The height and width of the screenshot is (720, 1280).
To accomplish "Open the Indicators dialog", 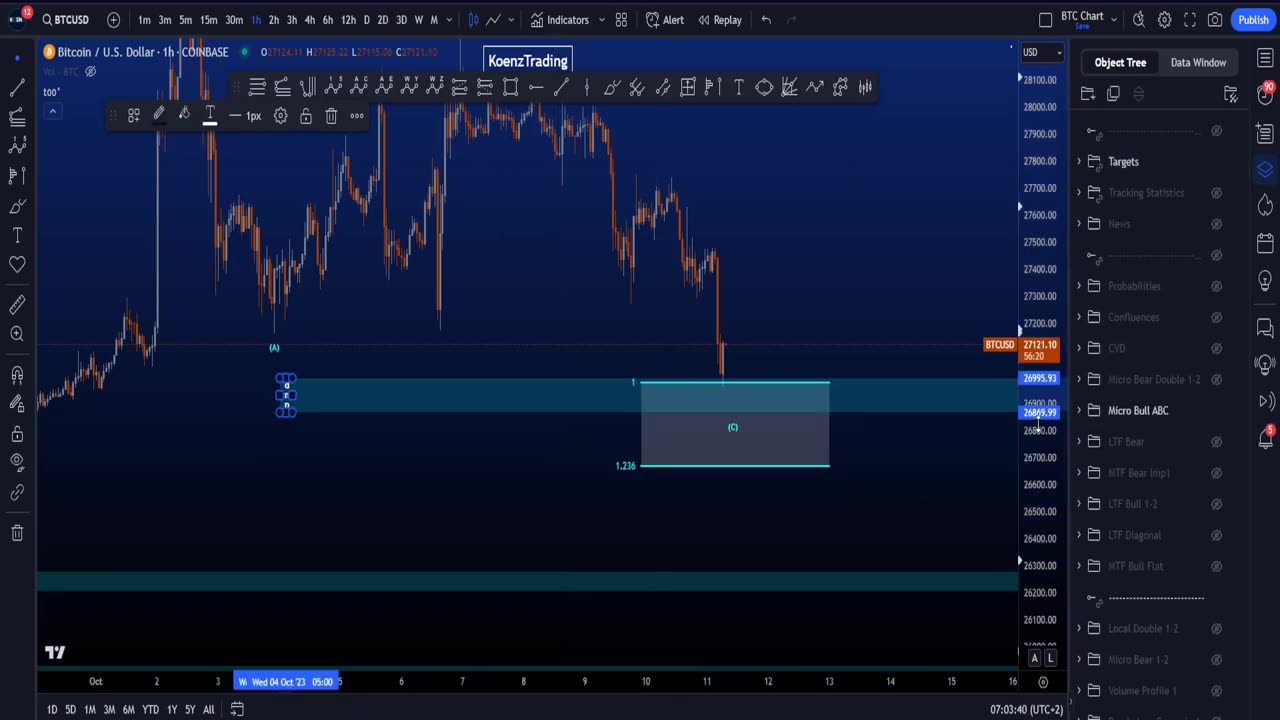I will pos(559,20).
